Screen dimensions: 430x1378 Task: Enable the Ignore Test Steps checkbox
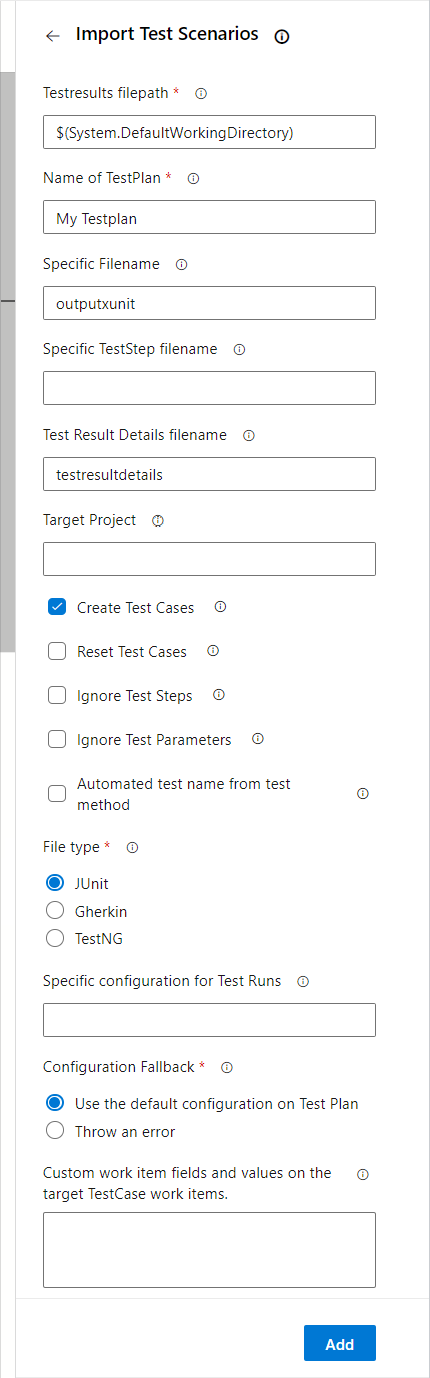[57, 695]
